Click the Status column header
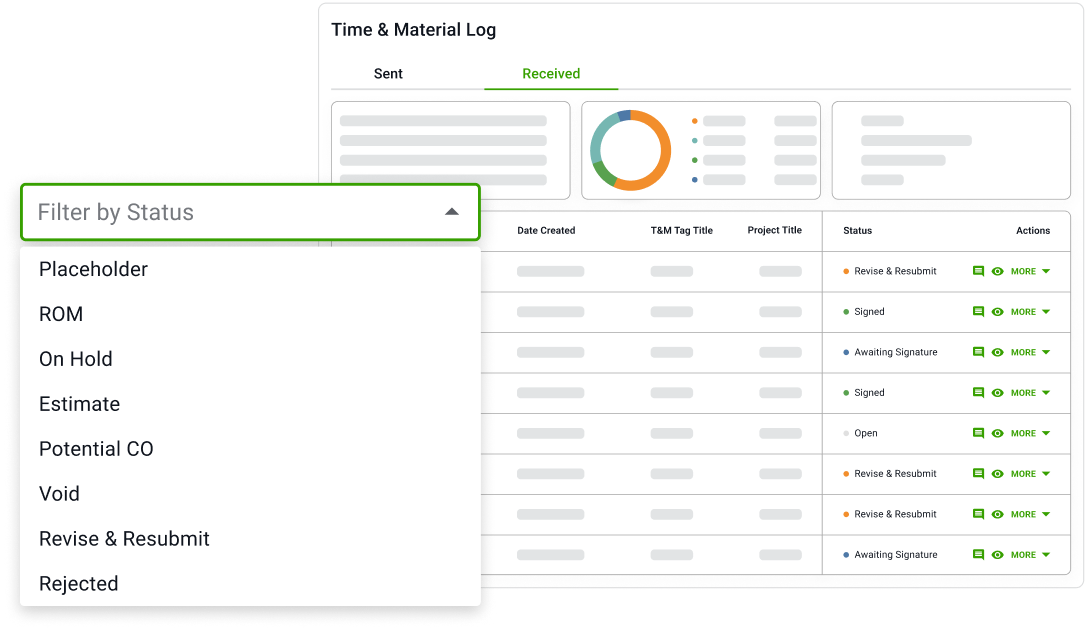1086x628 pixels. (857, 231)
